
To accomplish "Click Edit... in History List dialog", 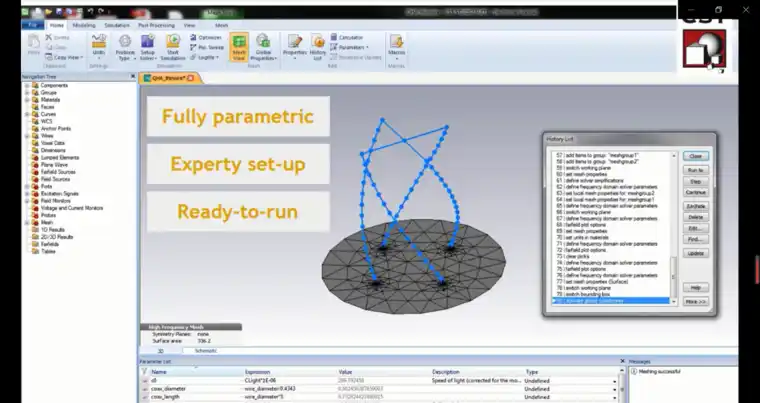I will pos(696,228).
